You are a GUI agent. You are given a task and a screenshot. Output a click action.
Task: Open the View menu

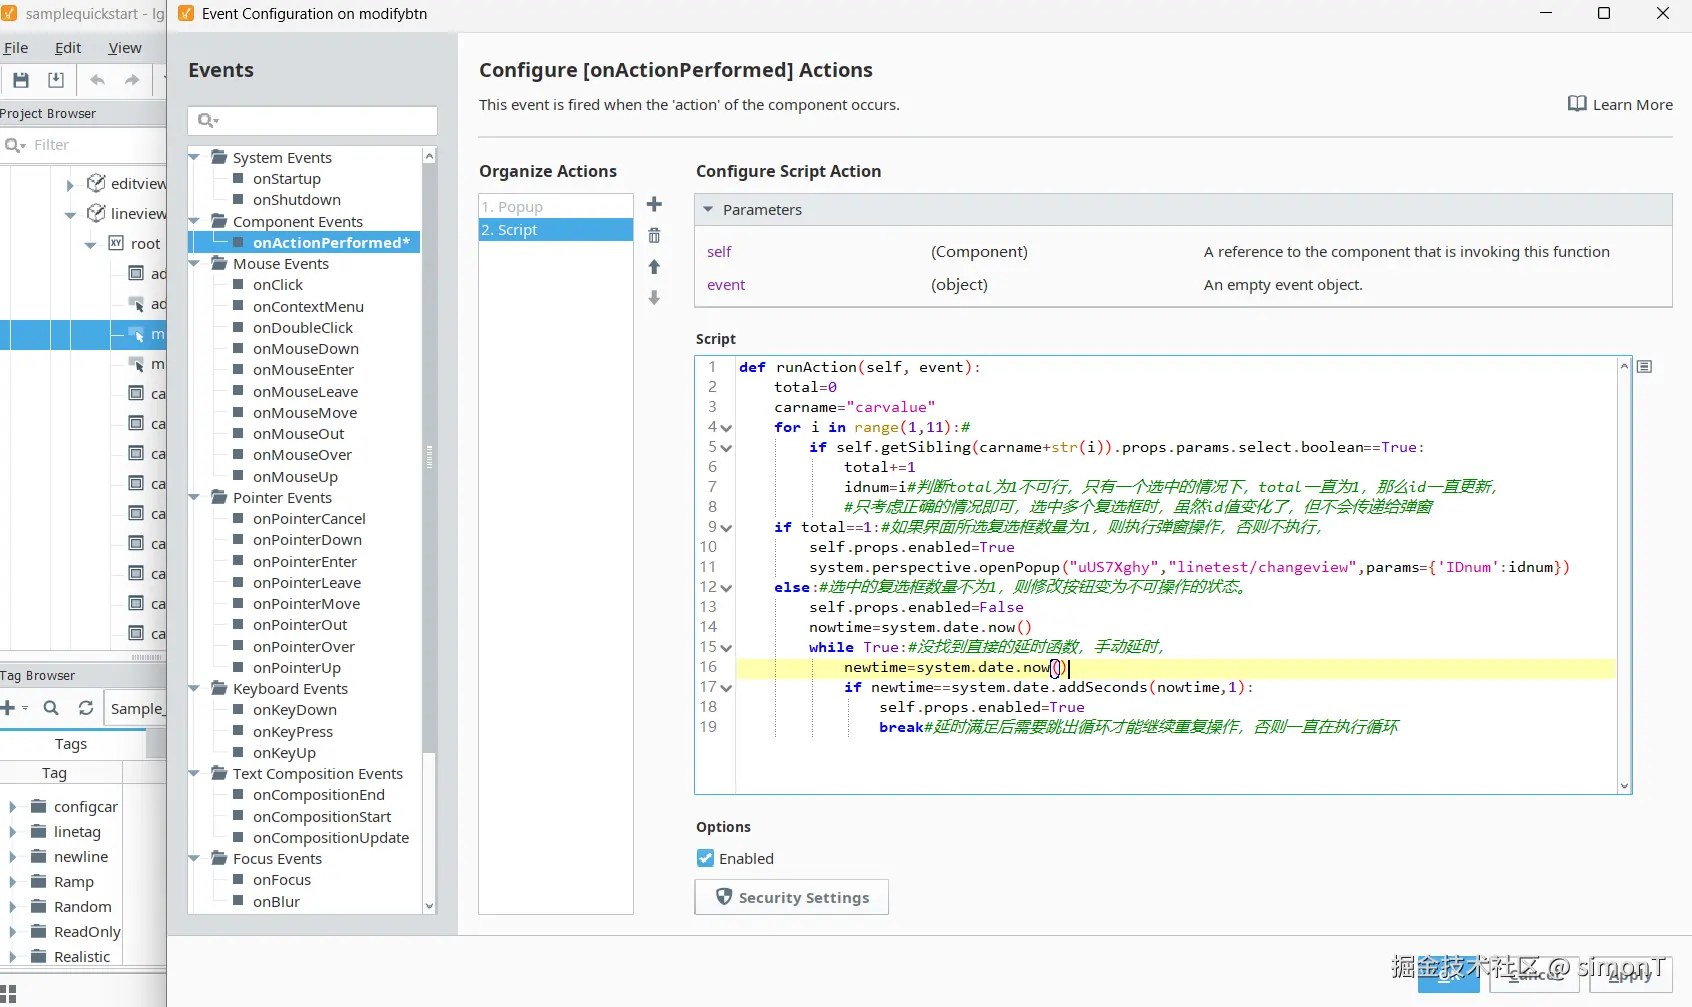tap(125, 48)
